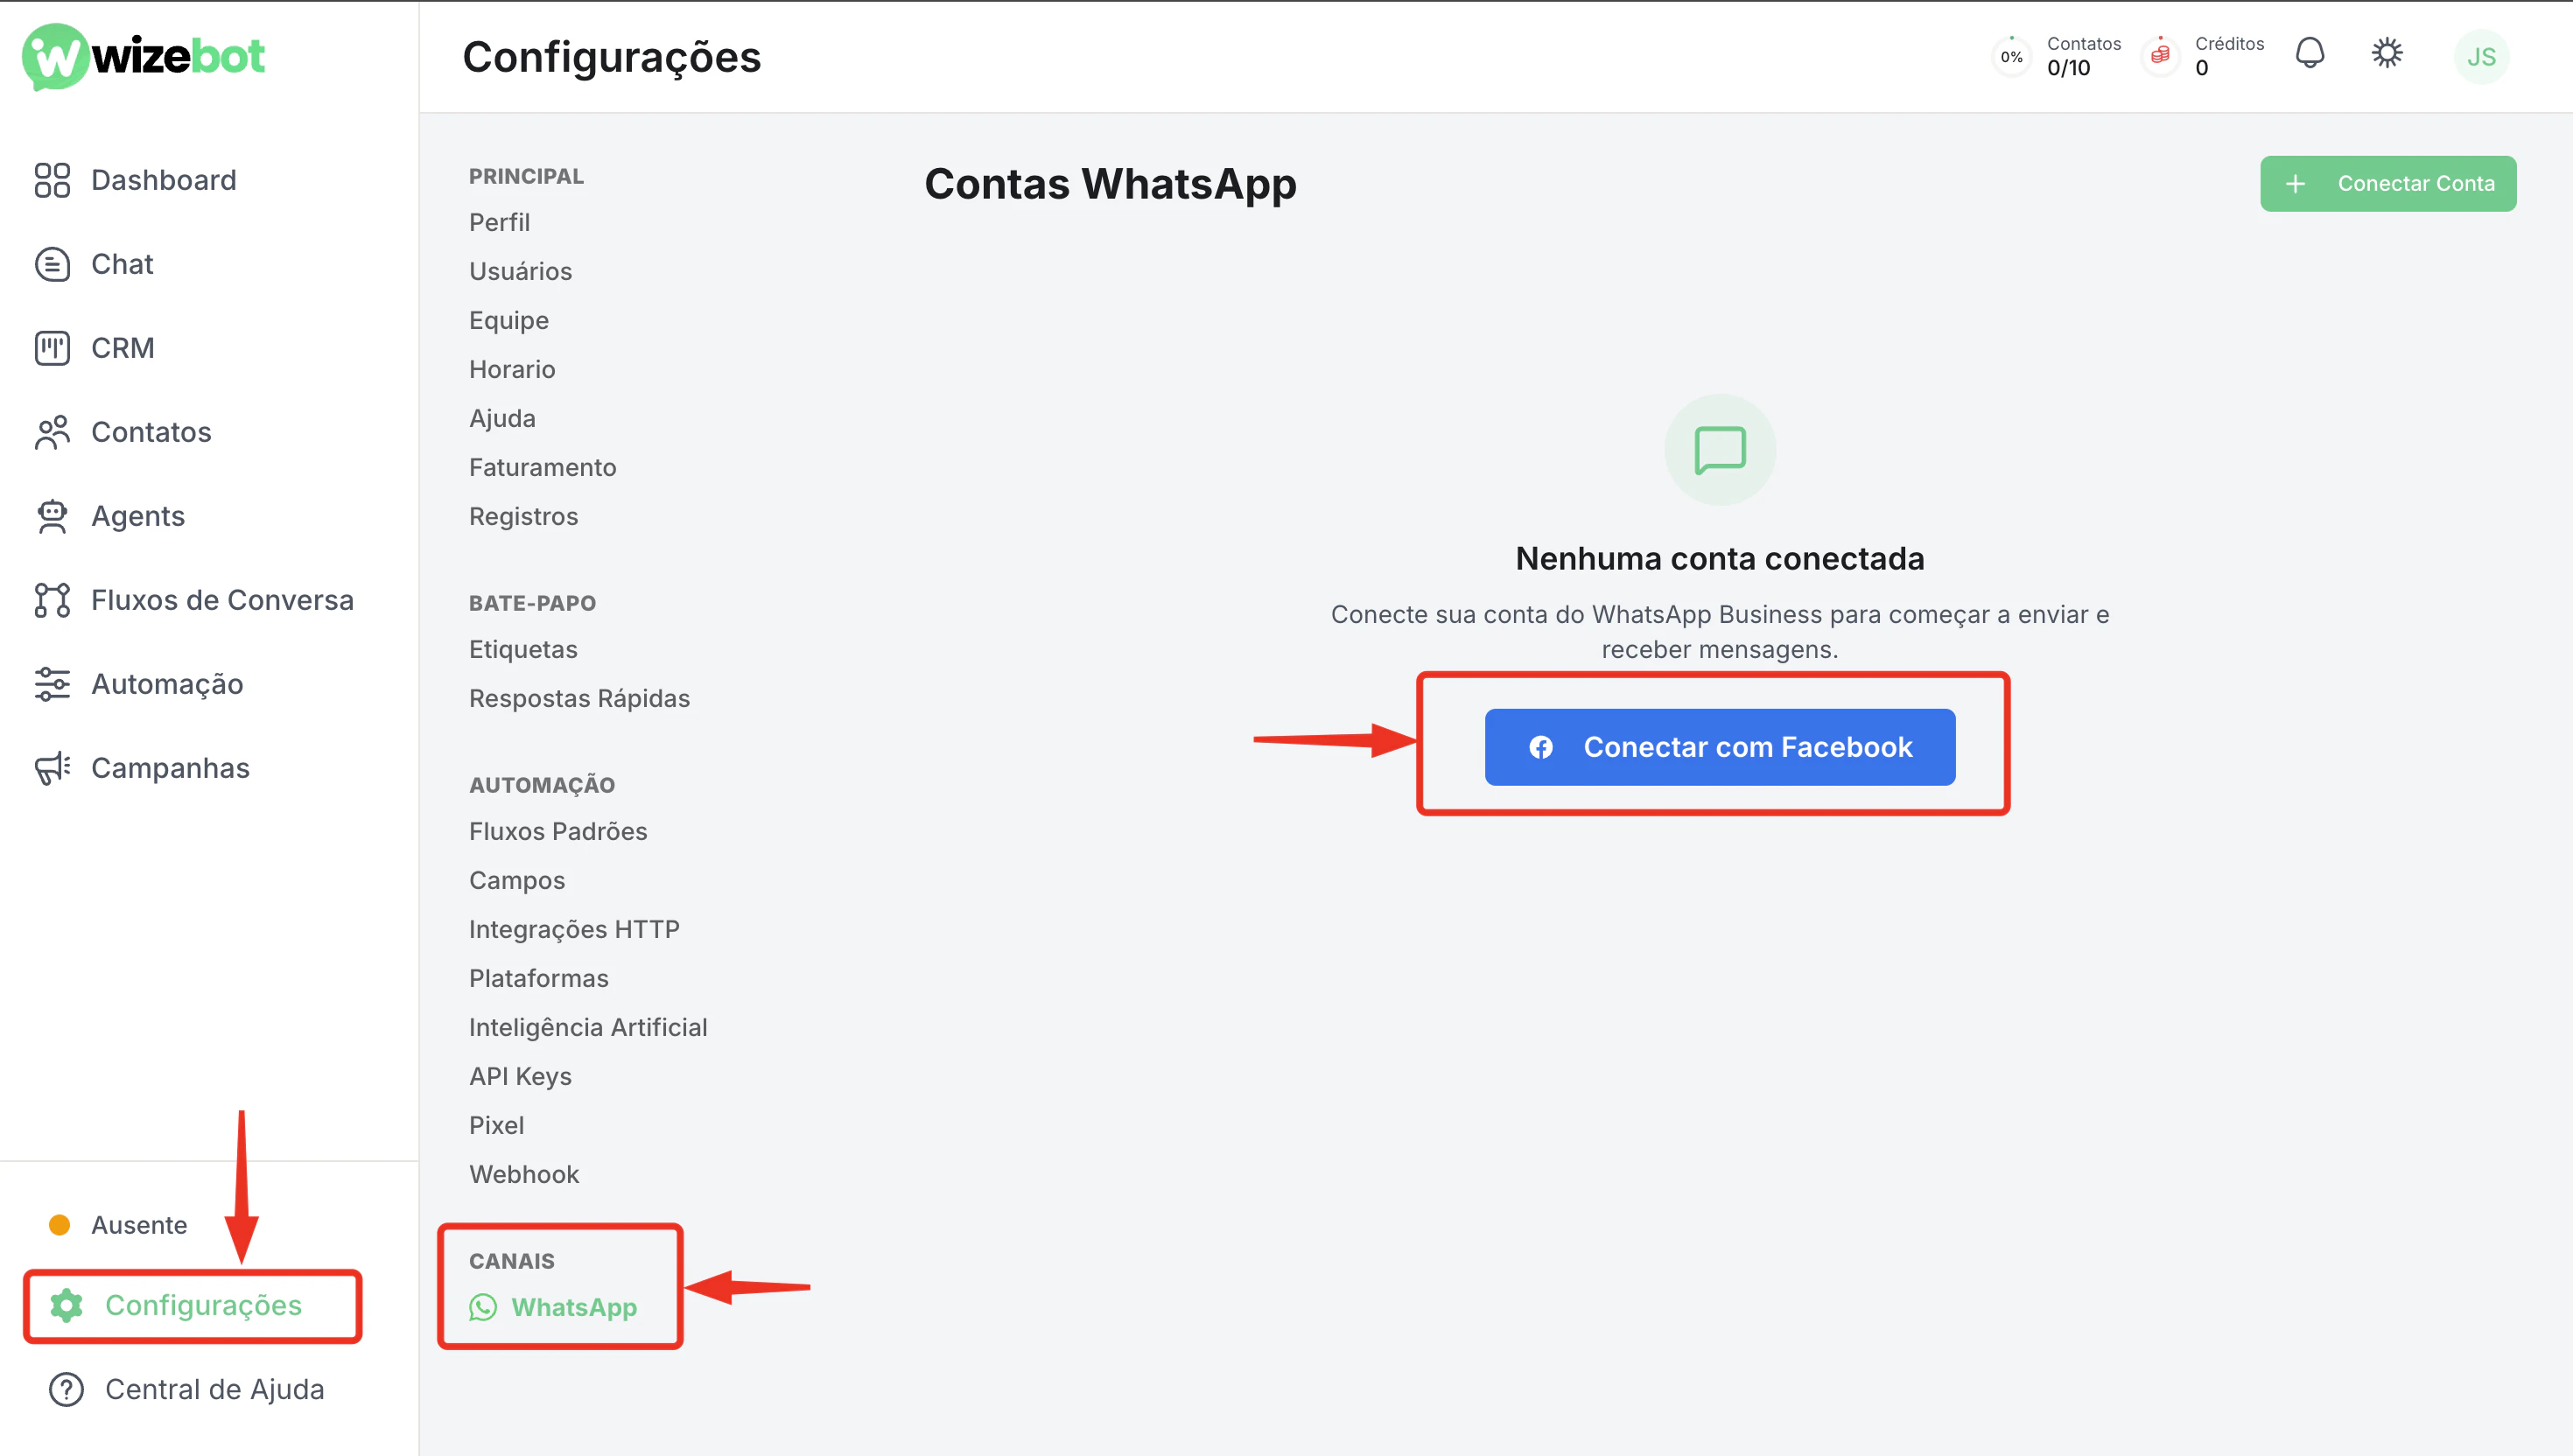Open Fluxos de Conversa

click(x=222, y=600)
